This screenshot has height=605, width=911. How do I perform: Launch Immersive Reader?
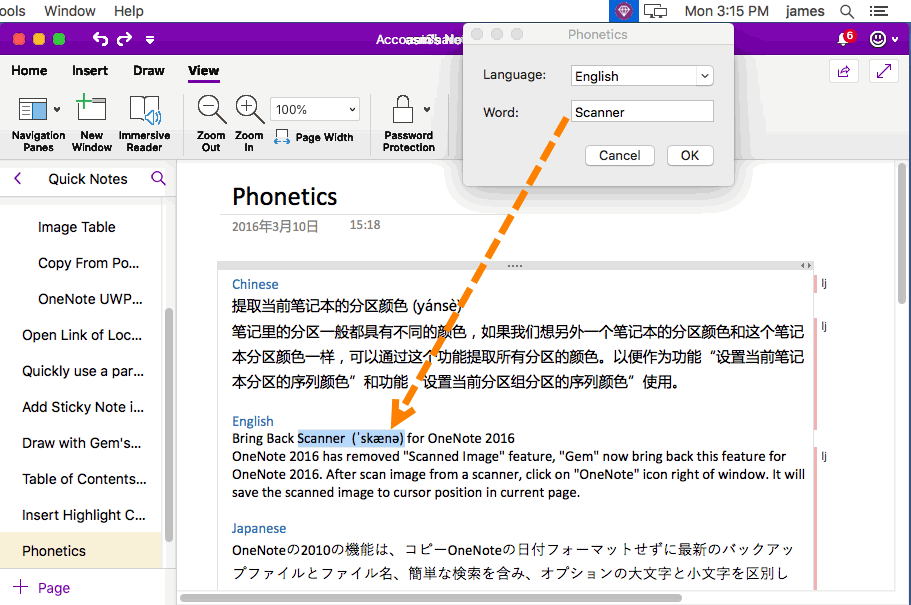[144, 123]
